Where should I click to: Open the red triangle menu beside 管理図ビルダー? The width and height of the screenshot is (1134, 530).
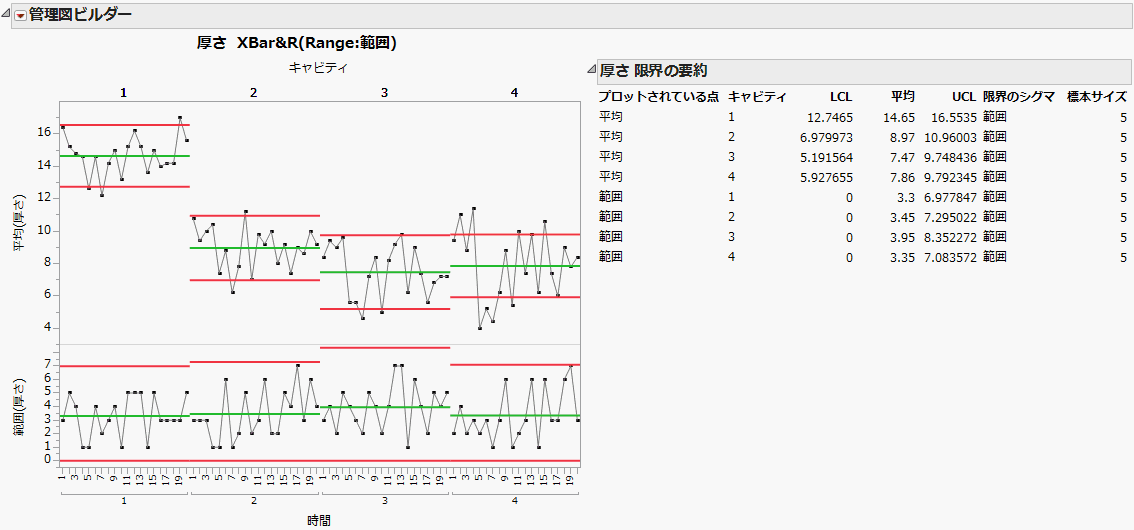(x=20, y=15)
